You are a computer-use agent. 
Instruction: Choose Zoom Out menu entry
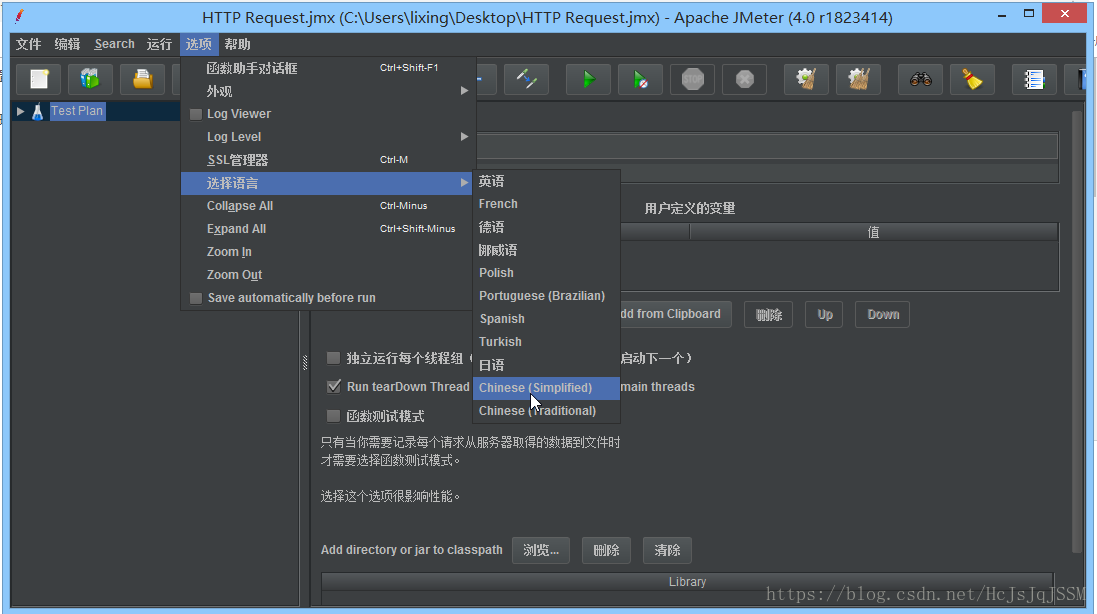[327, 275]
